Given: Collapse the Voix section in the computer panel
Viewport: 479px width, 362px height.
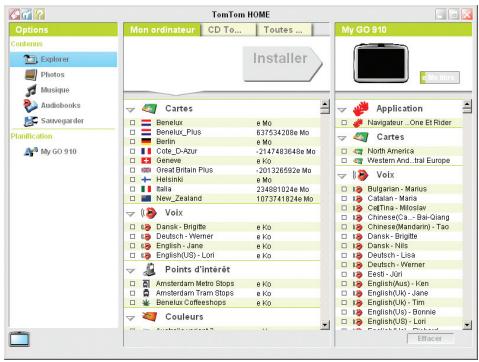Looking at the screenshot, I should [x=131, y=214].
